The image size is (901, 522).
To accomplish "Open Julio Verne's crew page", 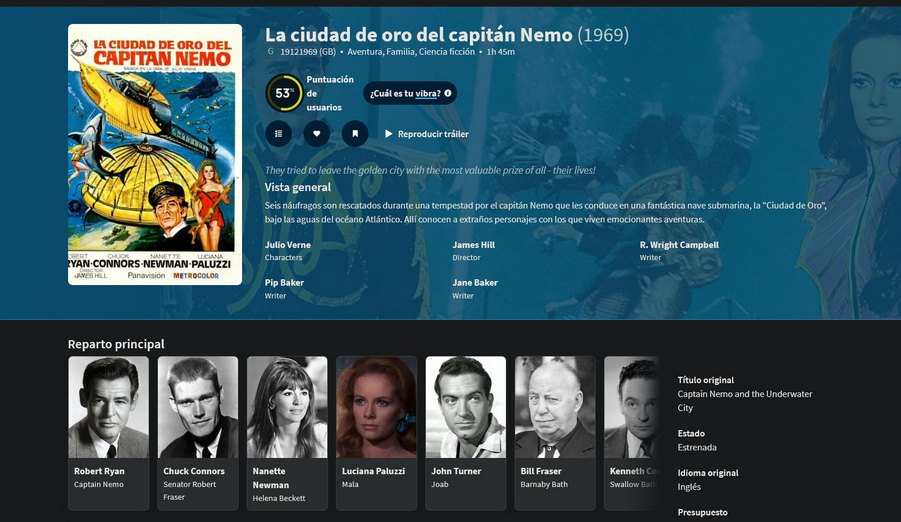I will (x=288, y=245).
